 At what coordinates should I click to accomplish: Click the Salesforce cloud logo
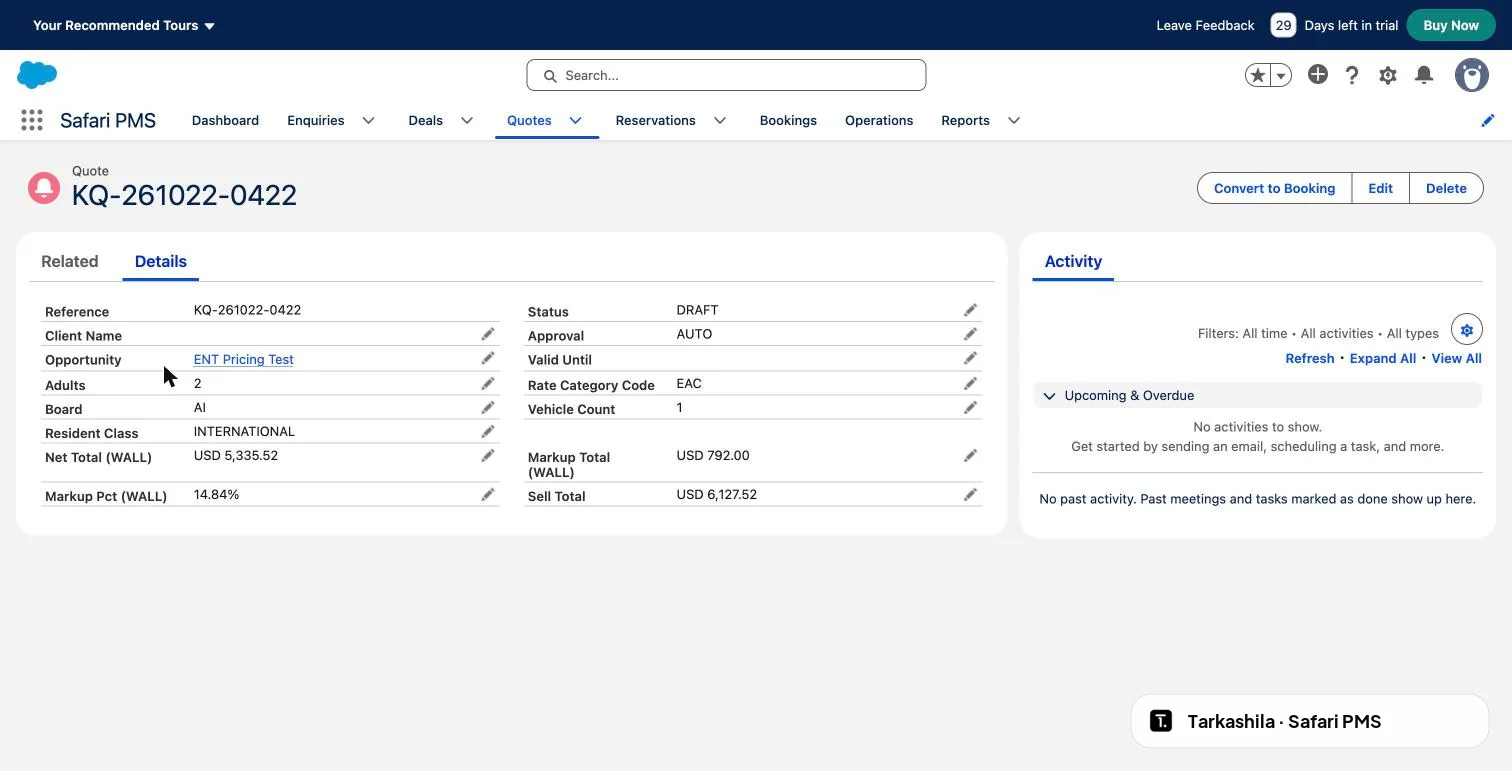tap(37, 75)
